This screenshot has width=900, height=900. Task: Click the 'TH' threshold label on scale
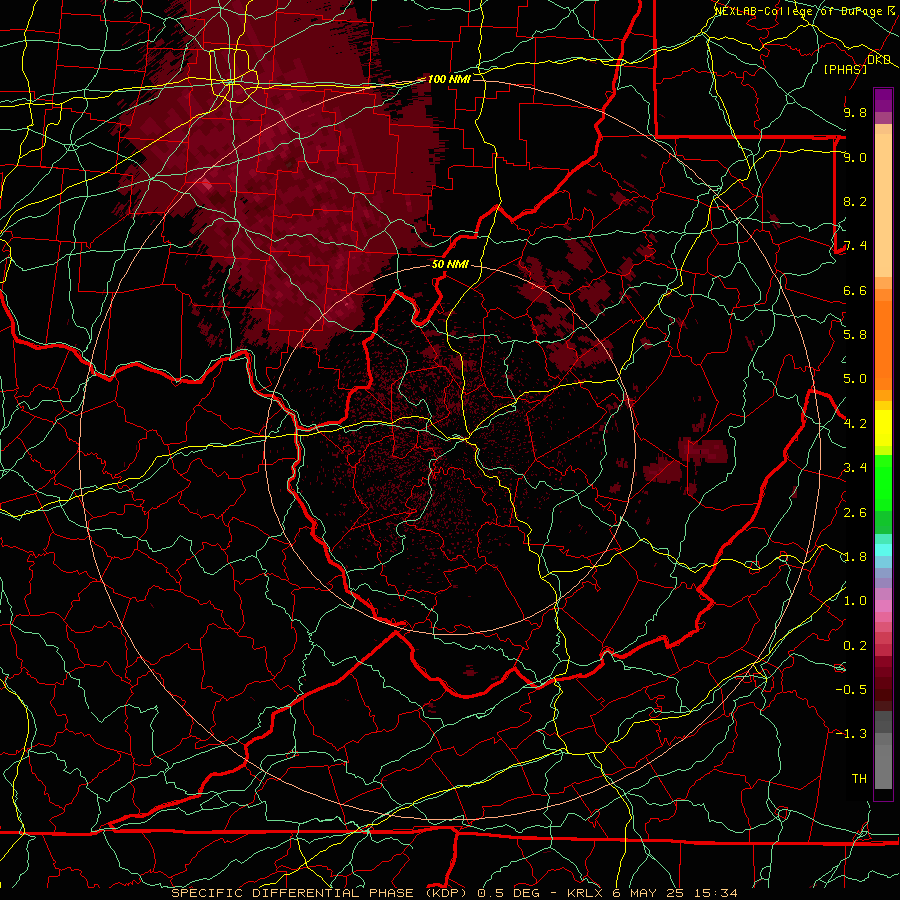click(x=859, y=779)
